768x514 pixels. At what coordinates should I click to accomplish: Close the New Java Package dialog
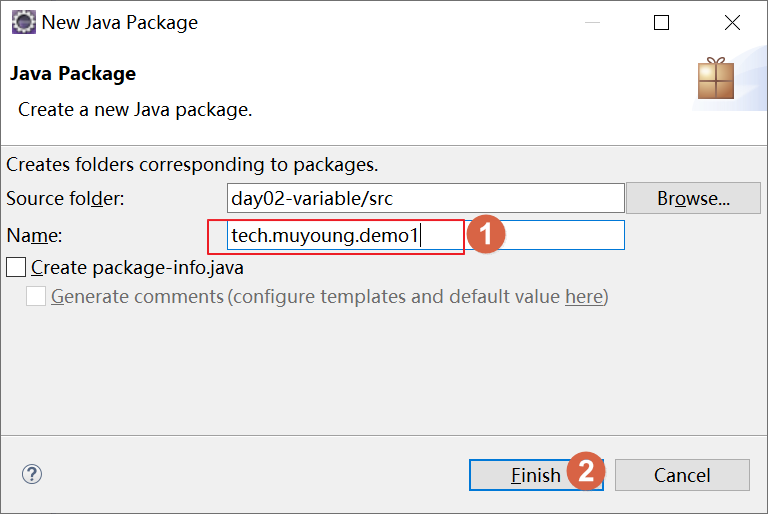[733, 22]
